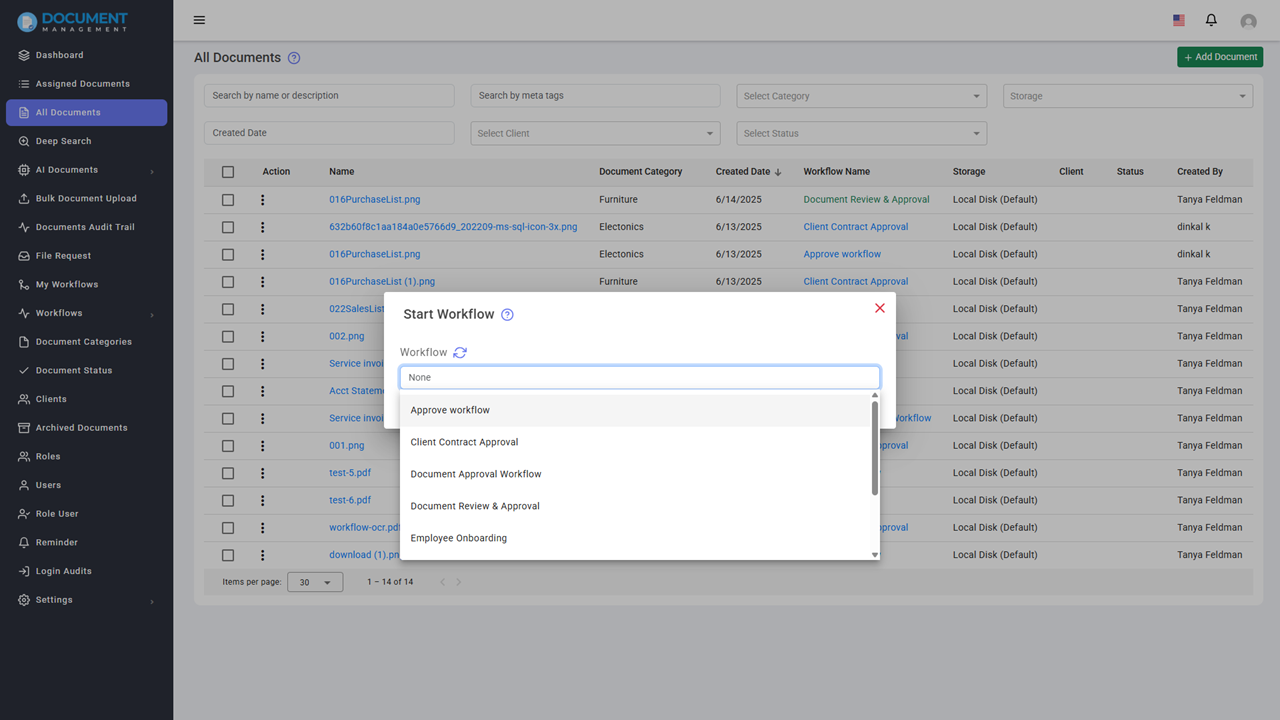Open the Select Status dropdown
The height and width of the screenshot is (720, 1280).
pyautogui.click(x=862, y=133)
